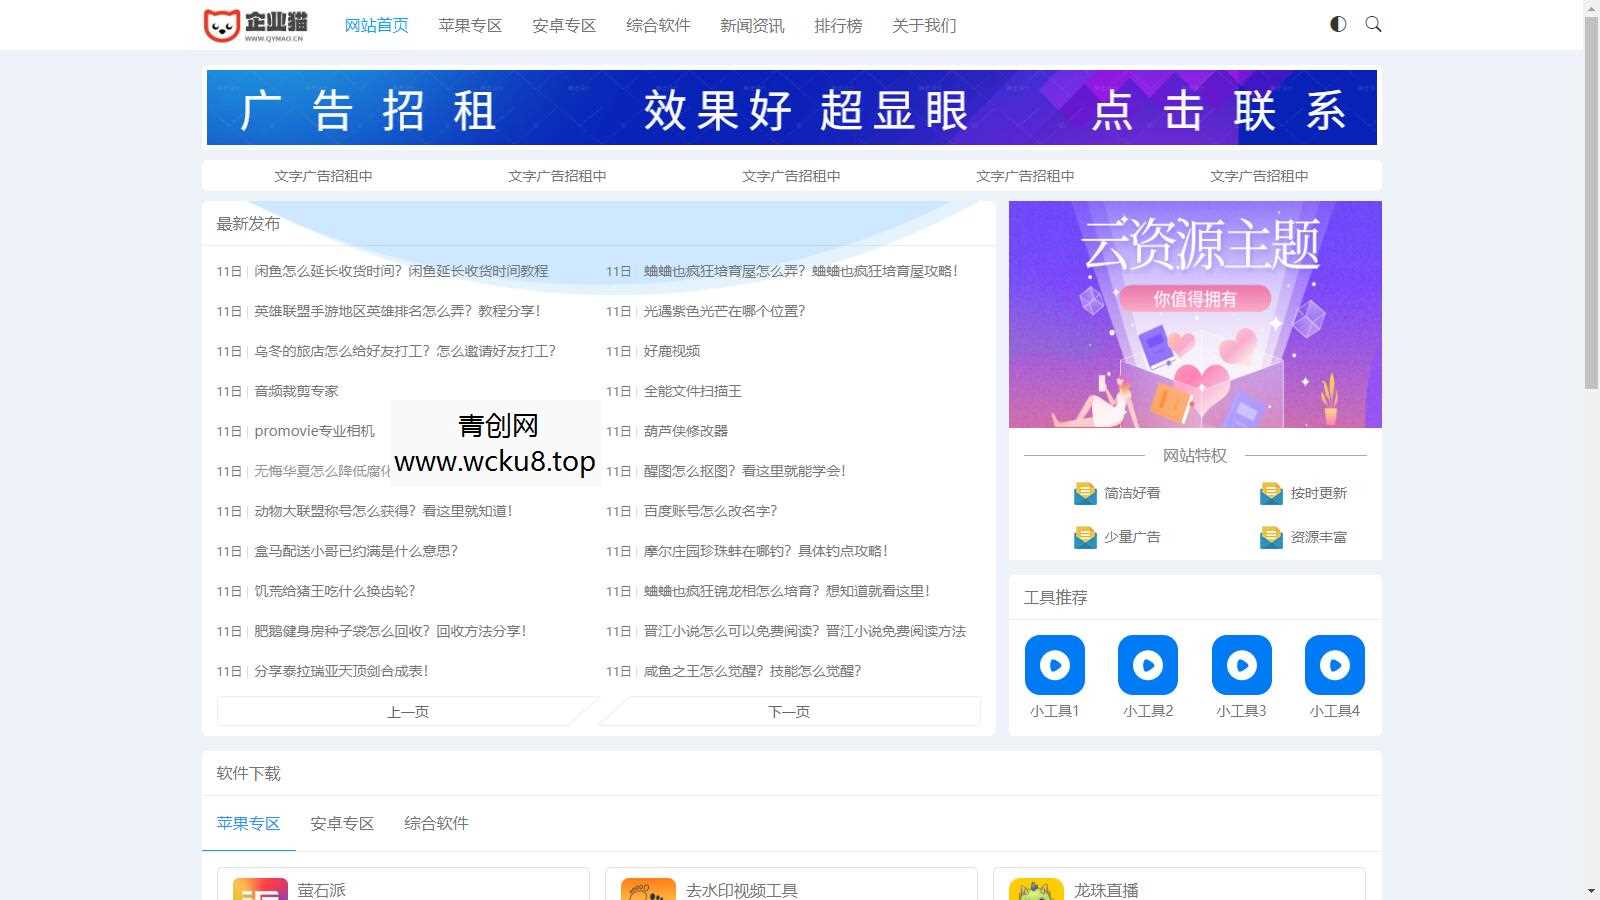Click the 下一页 pagination button
The height and width of the screenshot is (900, 1600).
point(791,711)
